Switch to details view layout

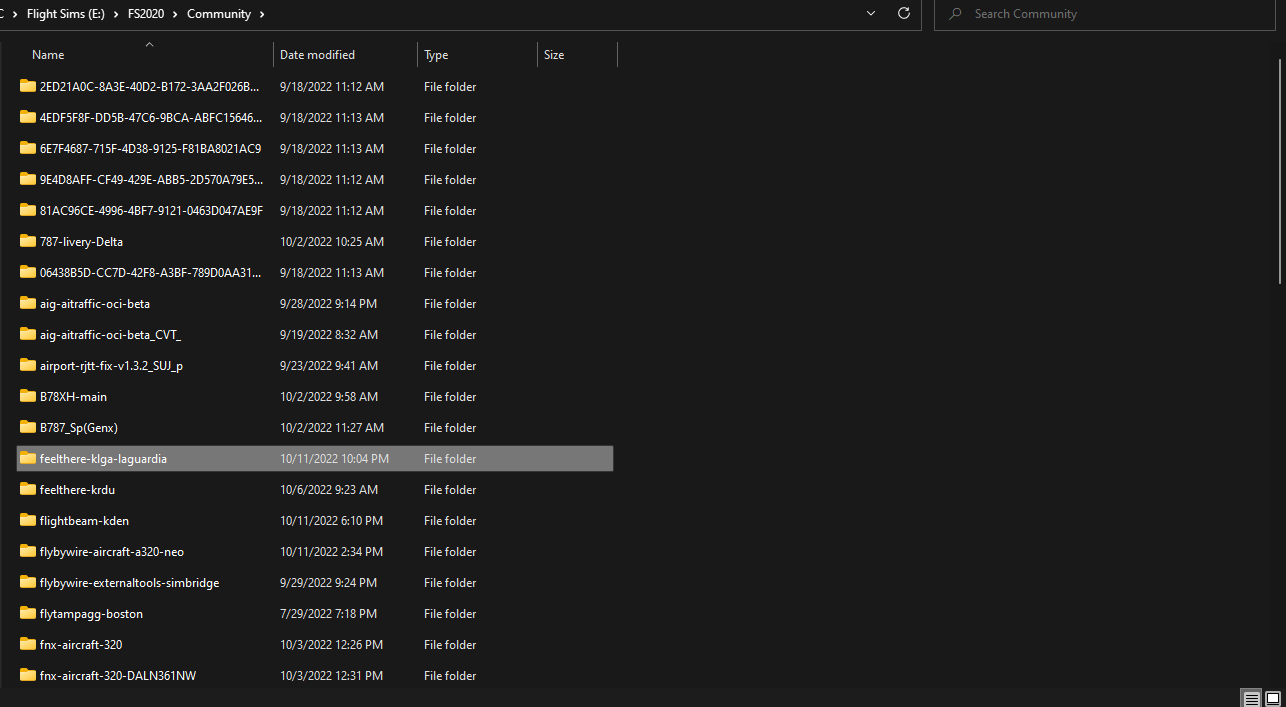click(1251, 698)
